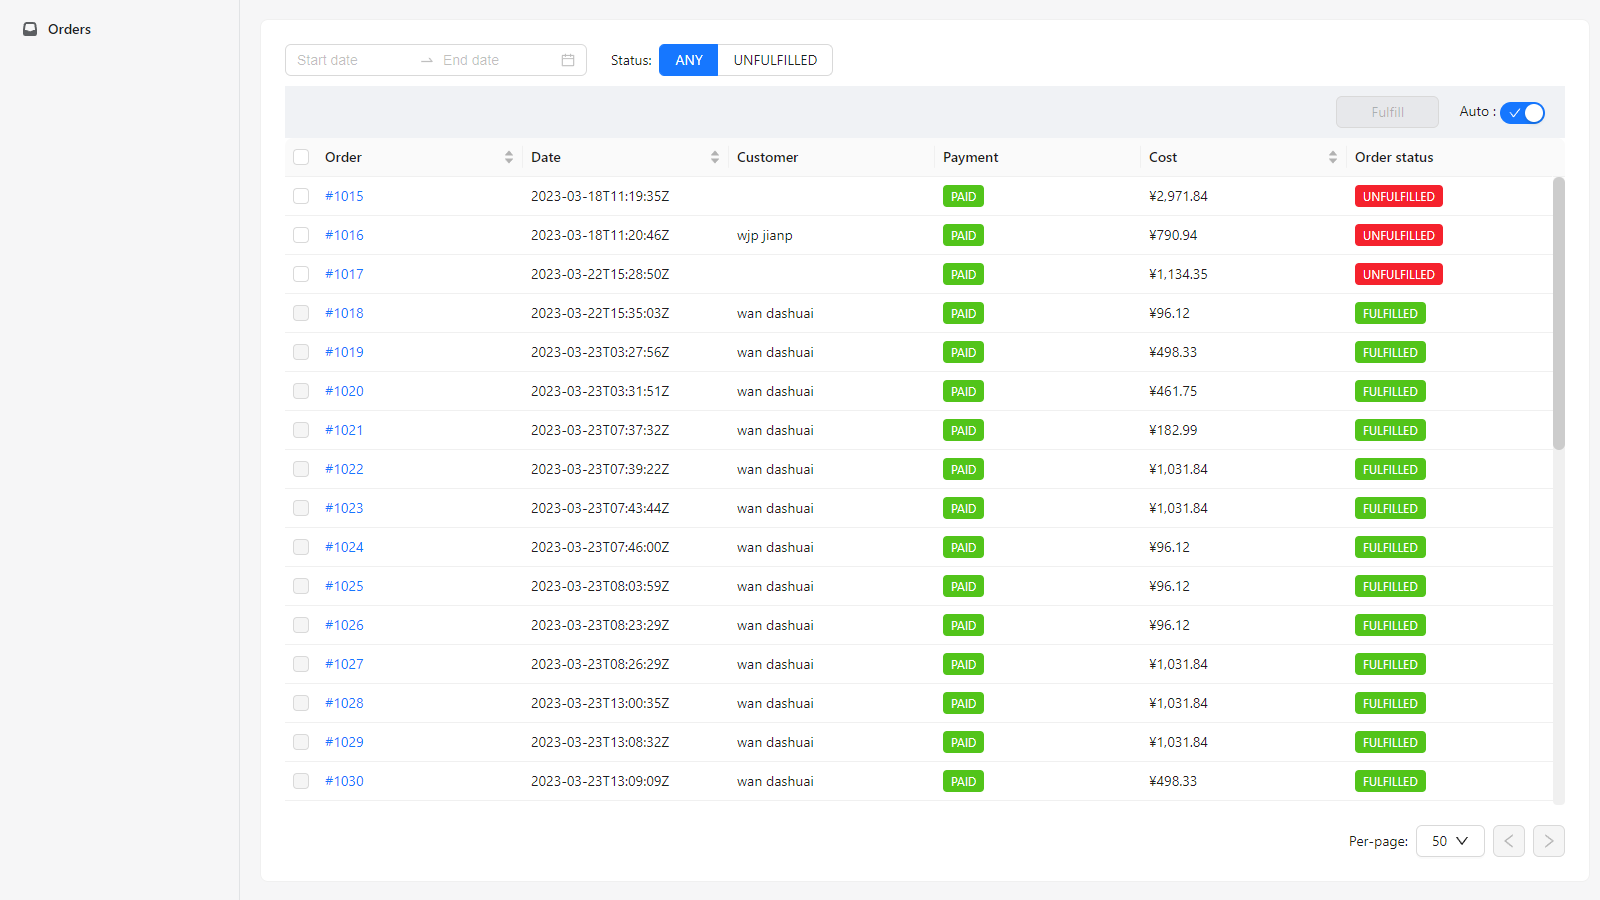Open order #1026 link
Screen dimensions: 1600x900
click(x=344, y=625)
